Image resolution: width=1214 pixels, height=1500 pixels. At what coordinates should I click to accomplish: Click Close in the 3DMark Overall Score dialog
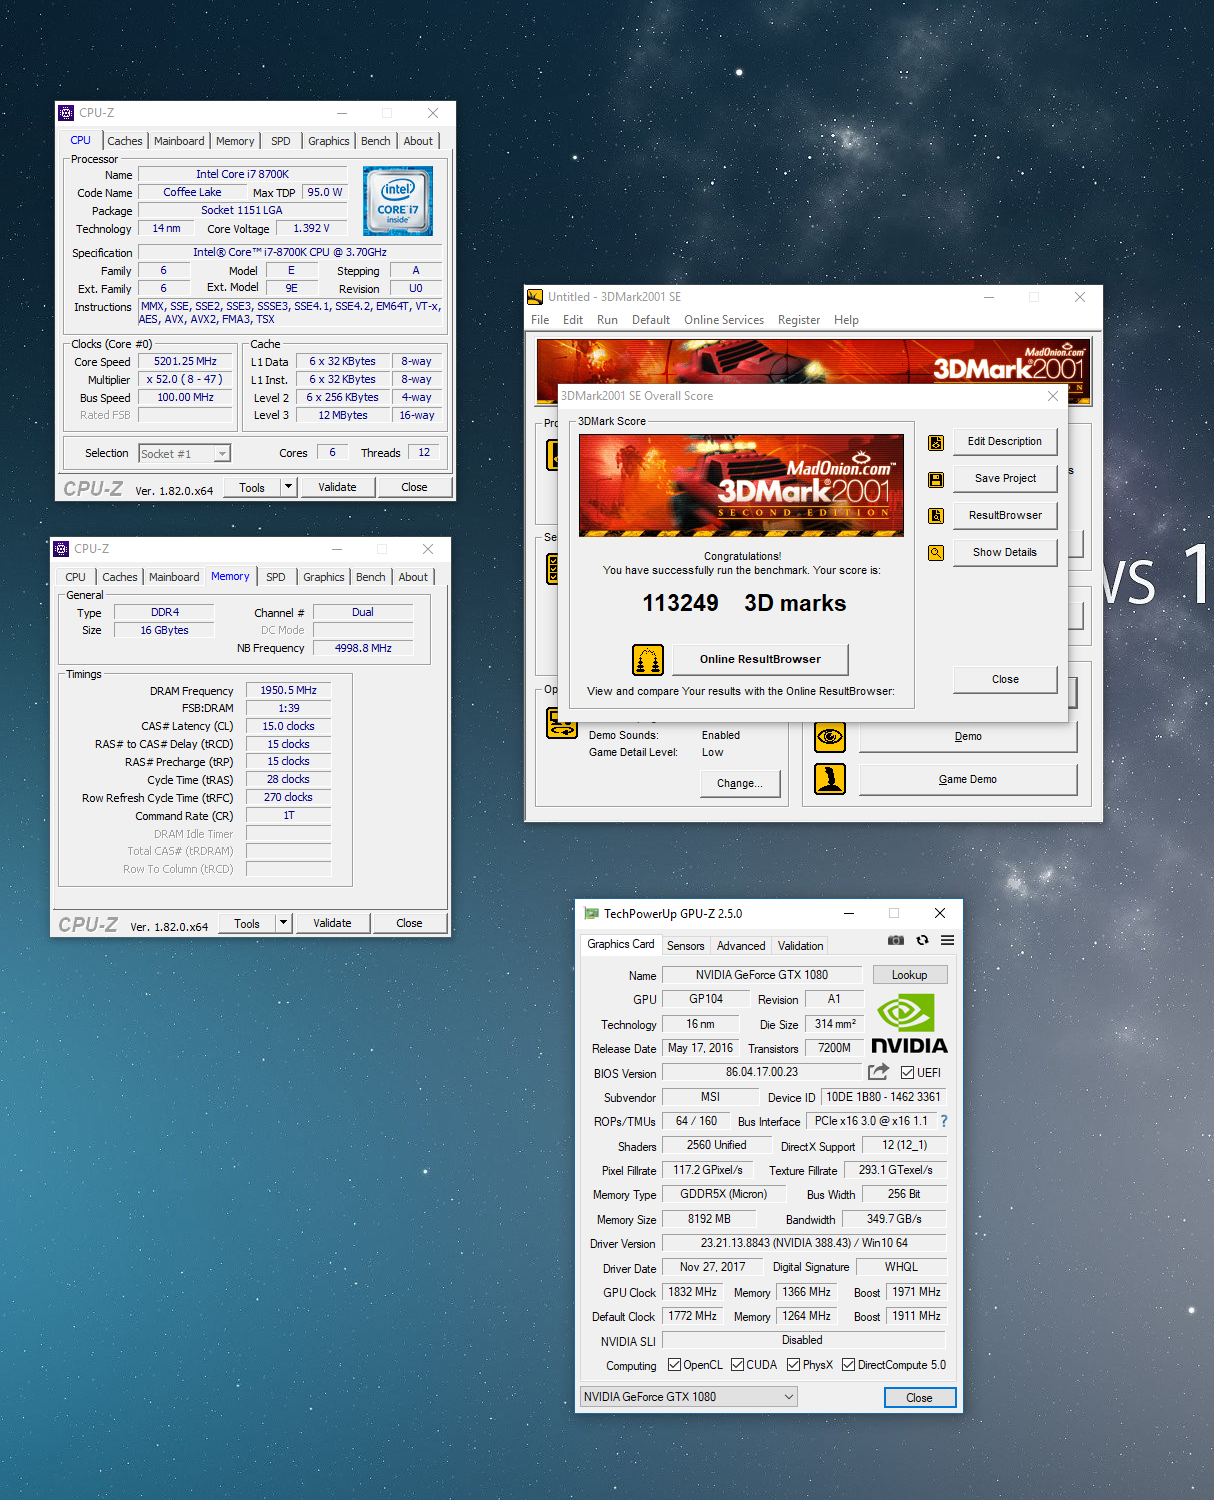point(1005,680)
